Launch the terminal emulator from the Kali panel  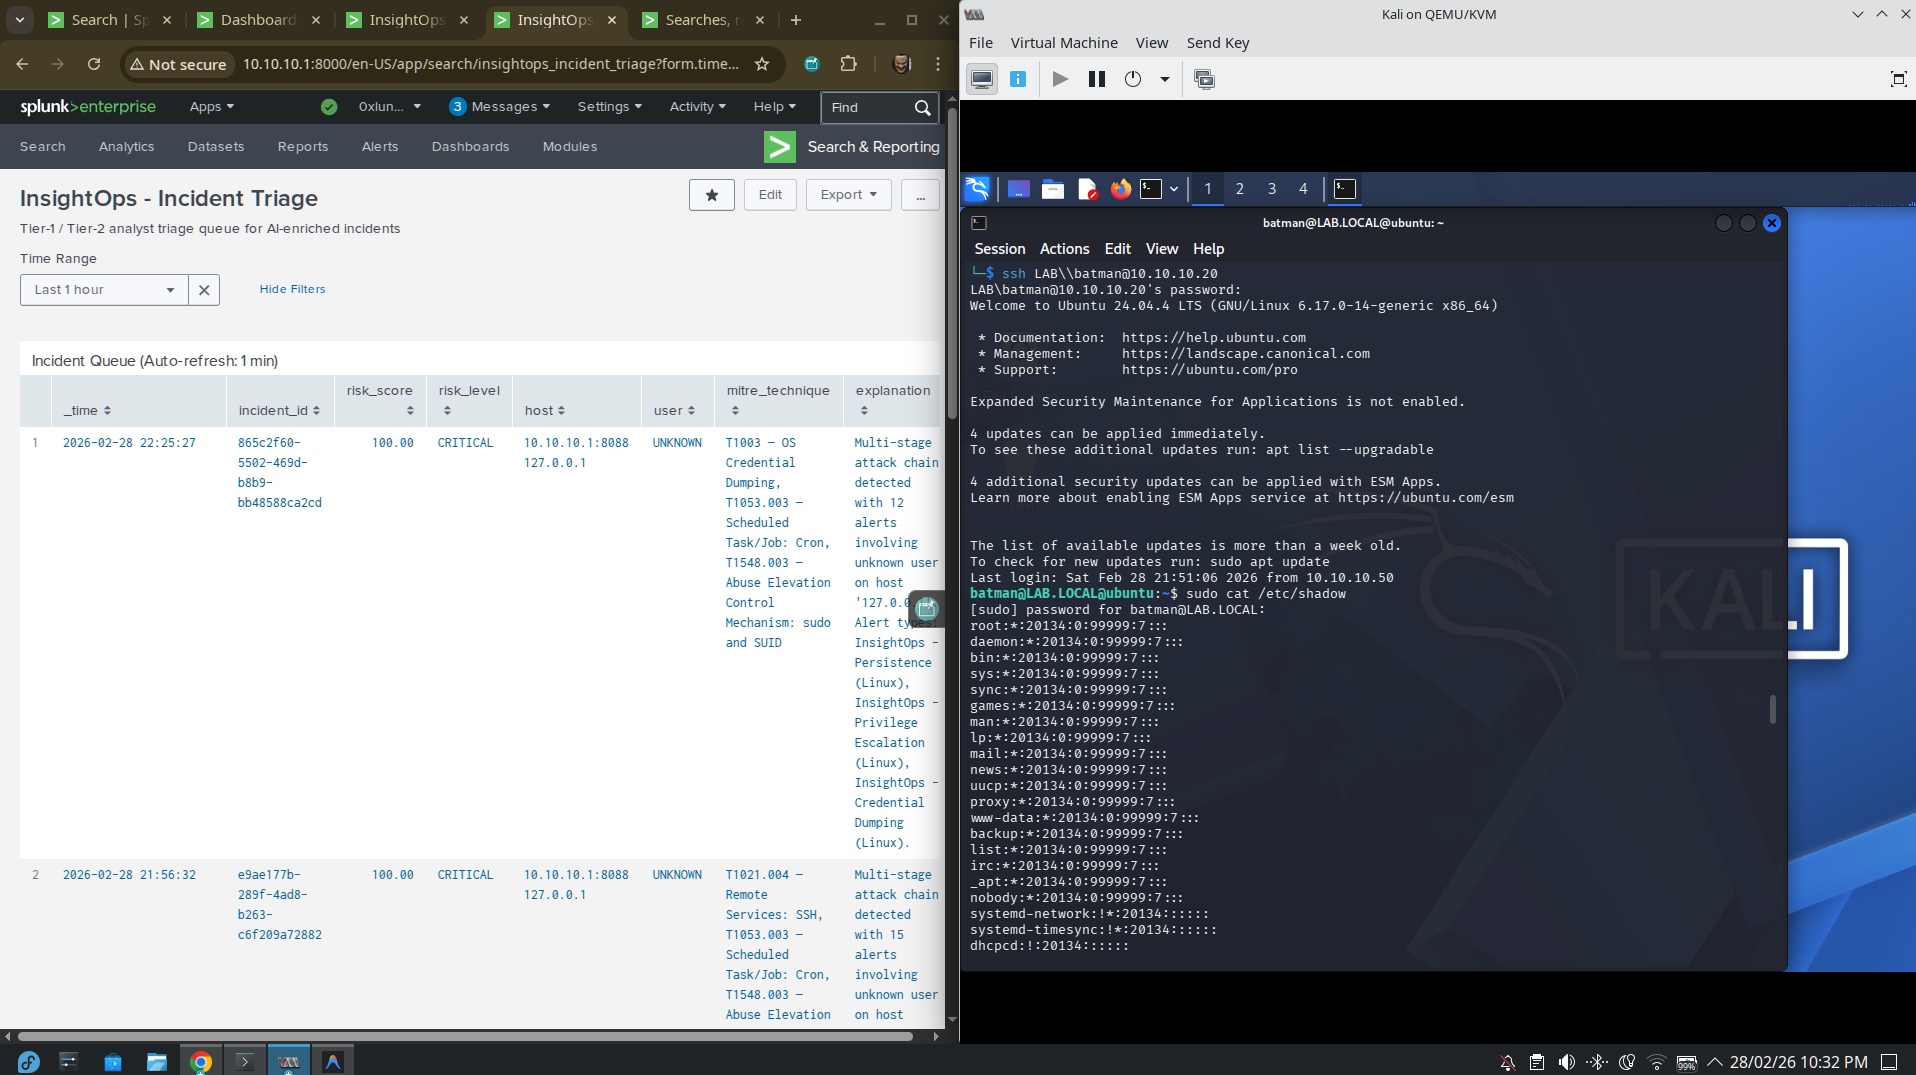(x=1151, y=188)
